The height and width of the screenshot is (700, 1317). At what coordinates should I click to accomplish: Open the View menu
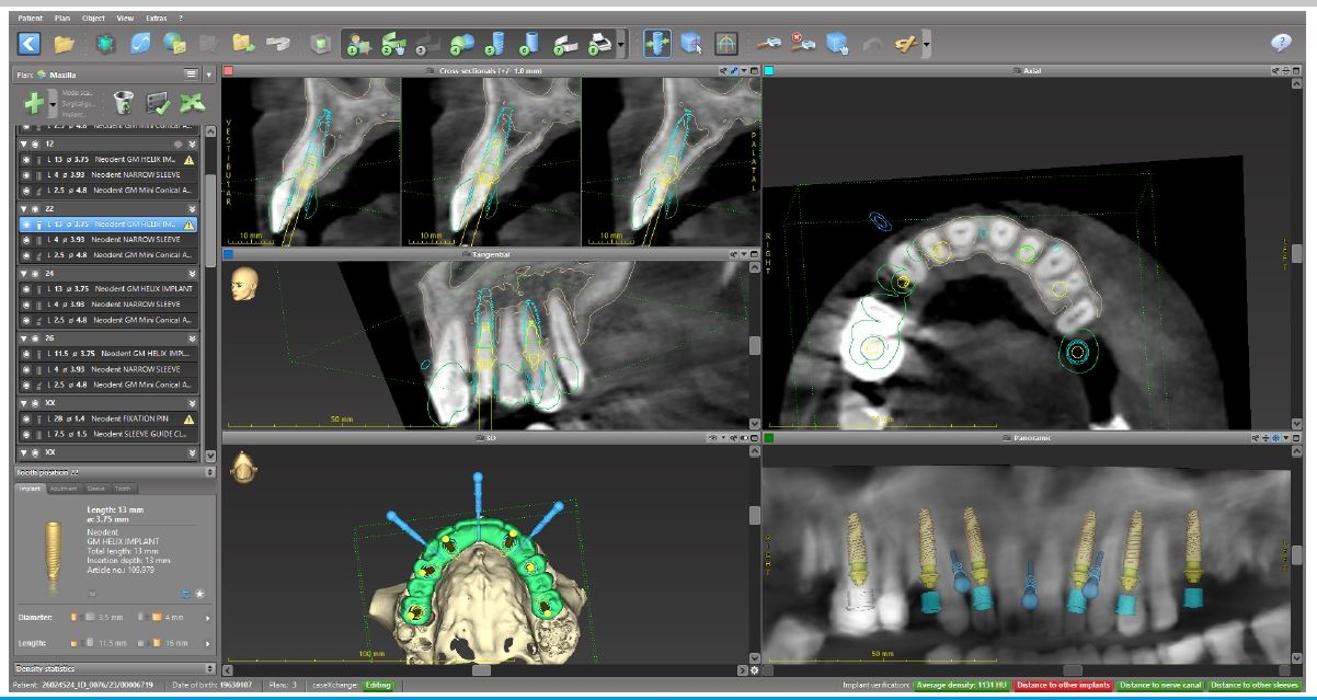tap(125, 18)
